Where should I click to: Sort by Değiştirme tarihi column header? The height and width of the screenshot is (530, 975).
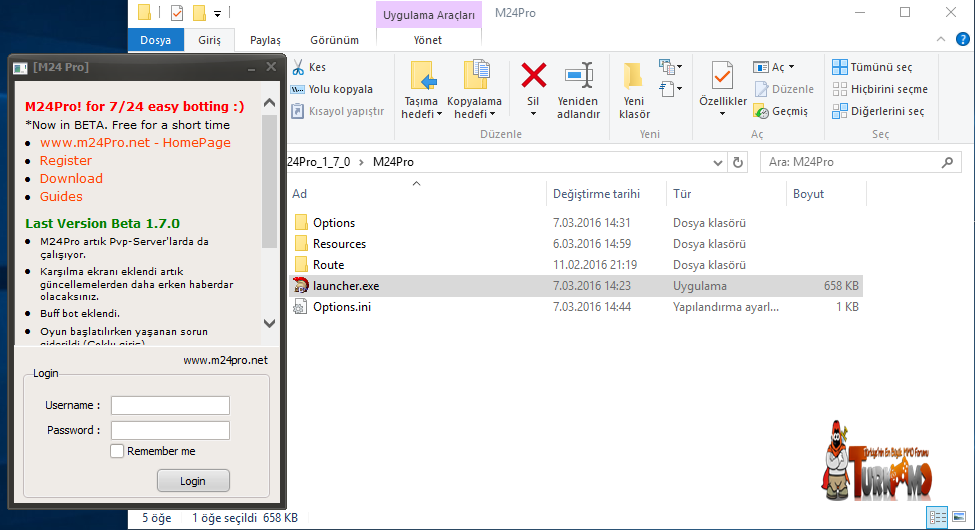coord(606,193)
